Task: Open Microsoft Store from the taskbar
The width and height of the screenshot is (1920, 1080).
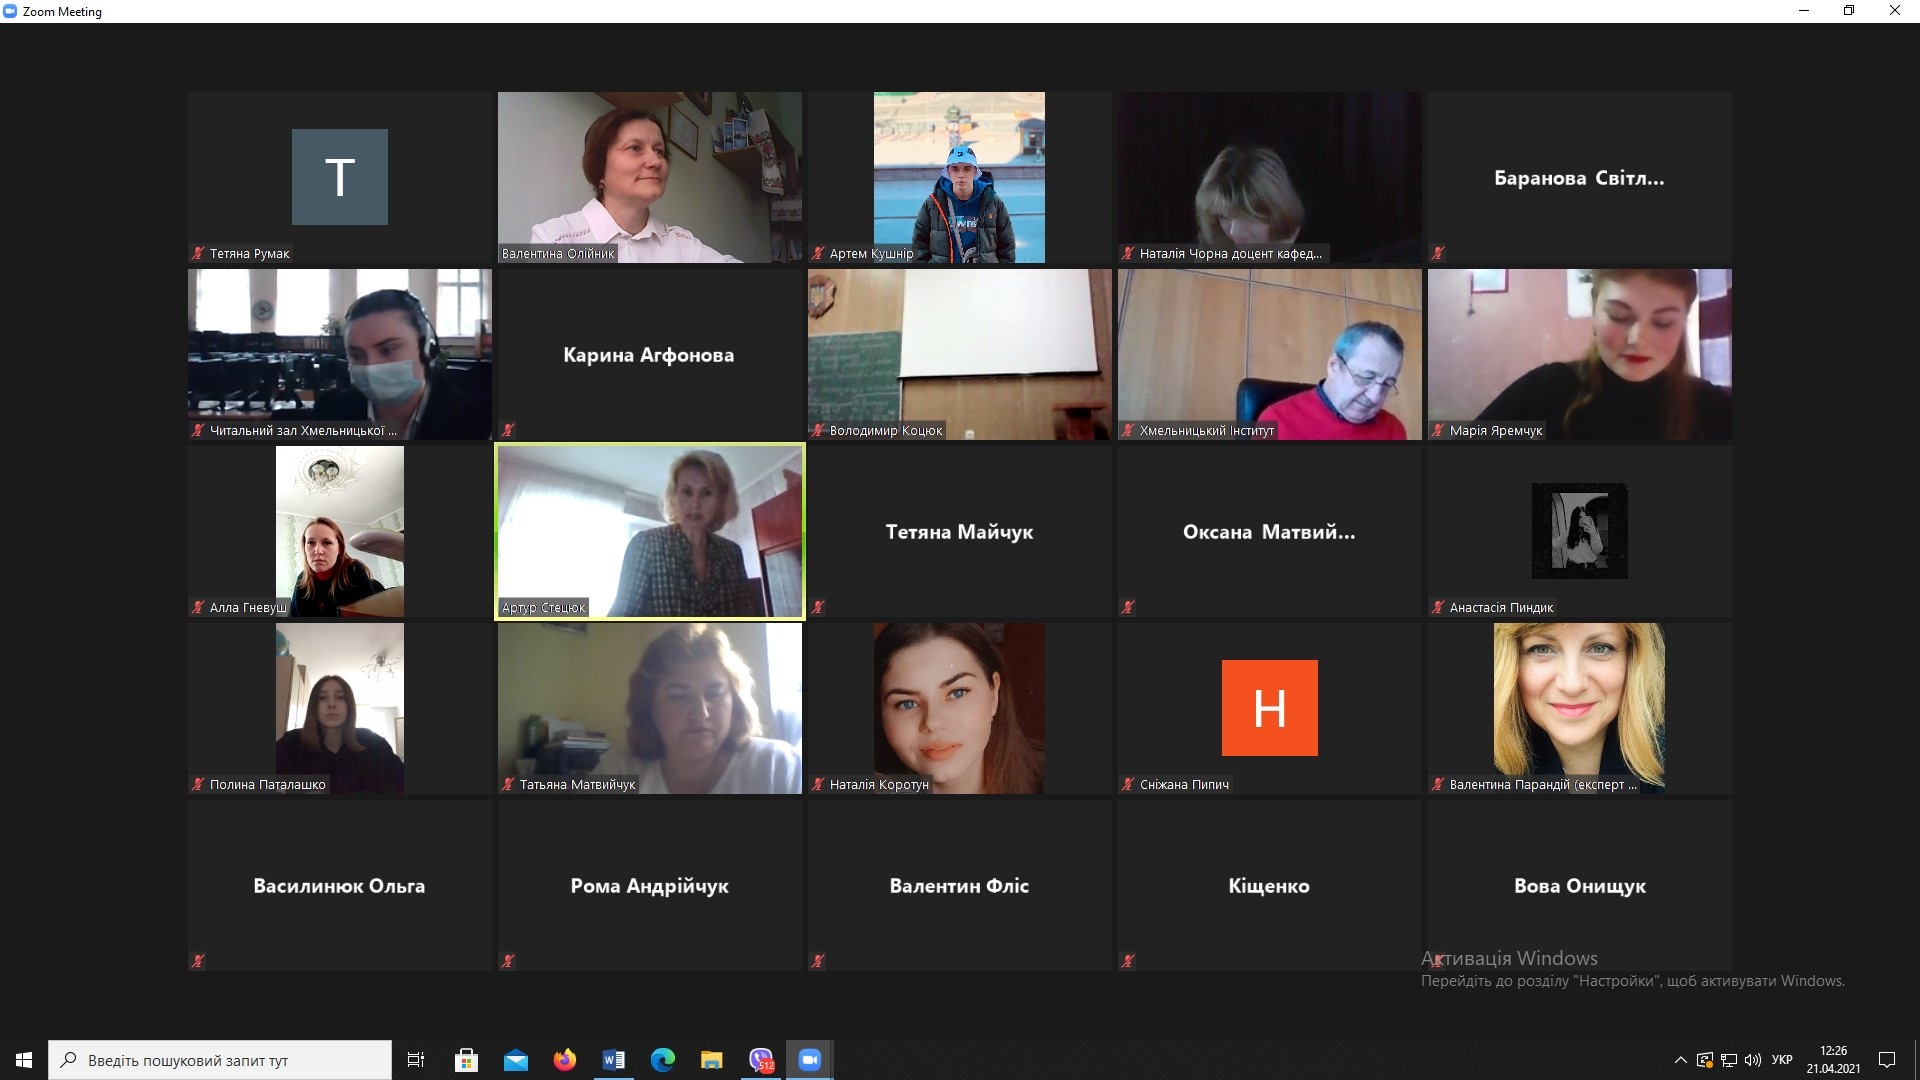Action: tap(467, 1060)
